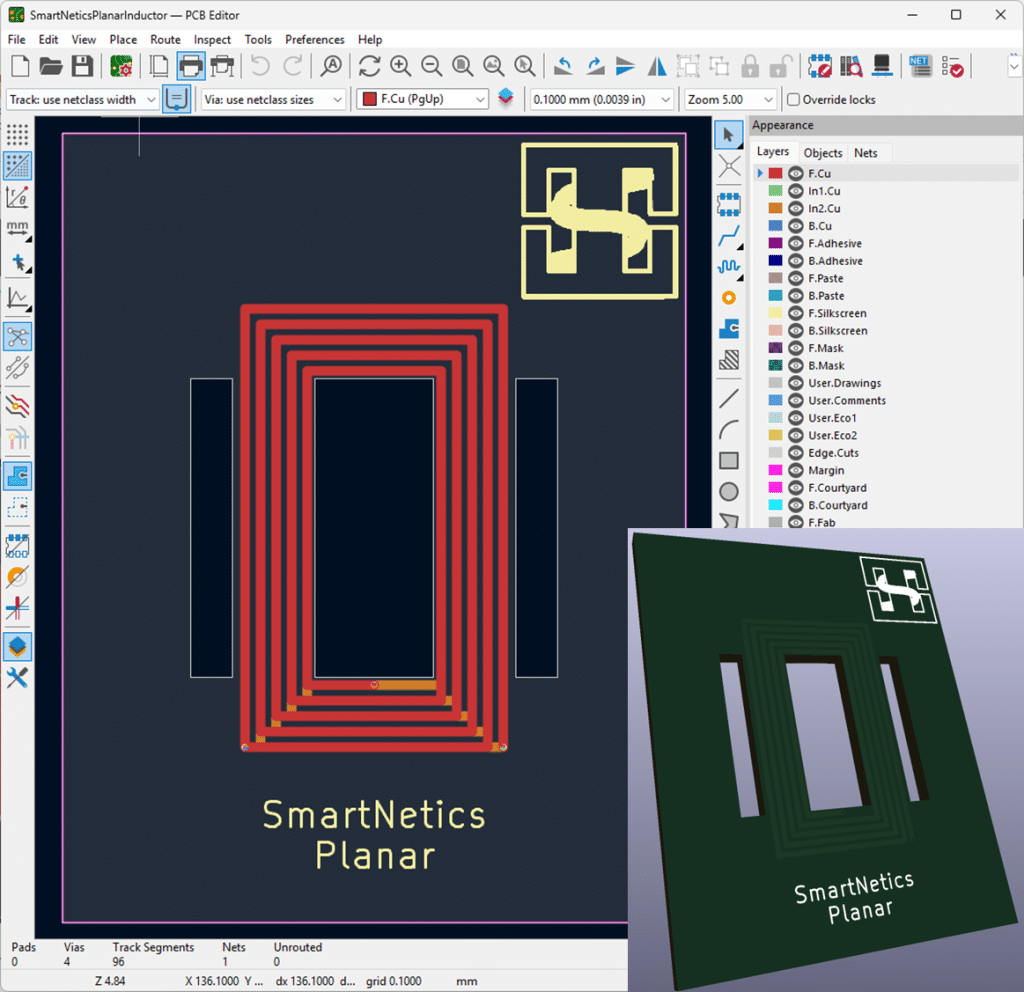Viewport: 1024px width, 992px height.
Task: Switch to the Nets tab
Action: pos(865,153)
